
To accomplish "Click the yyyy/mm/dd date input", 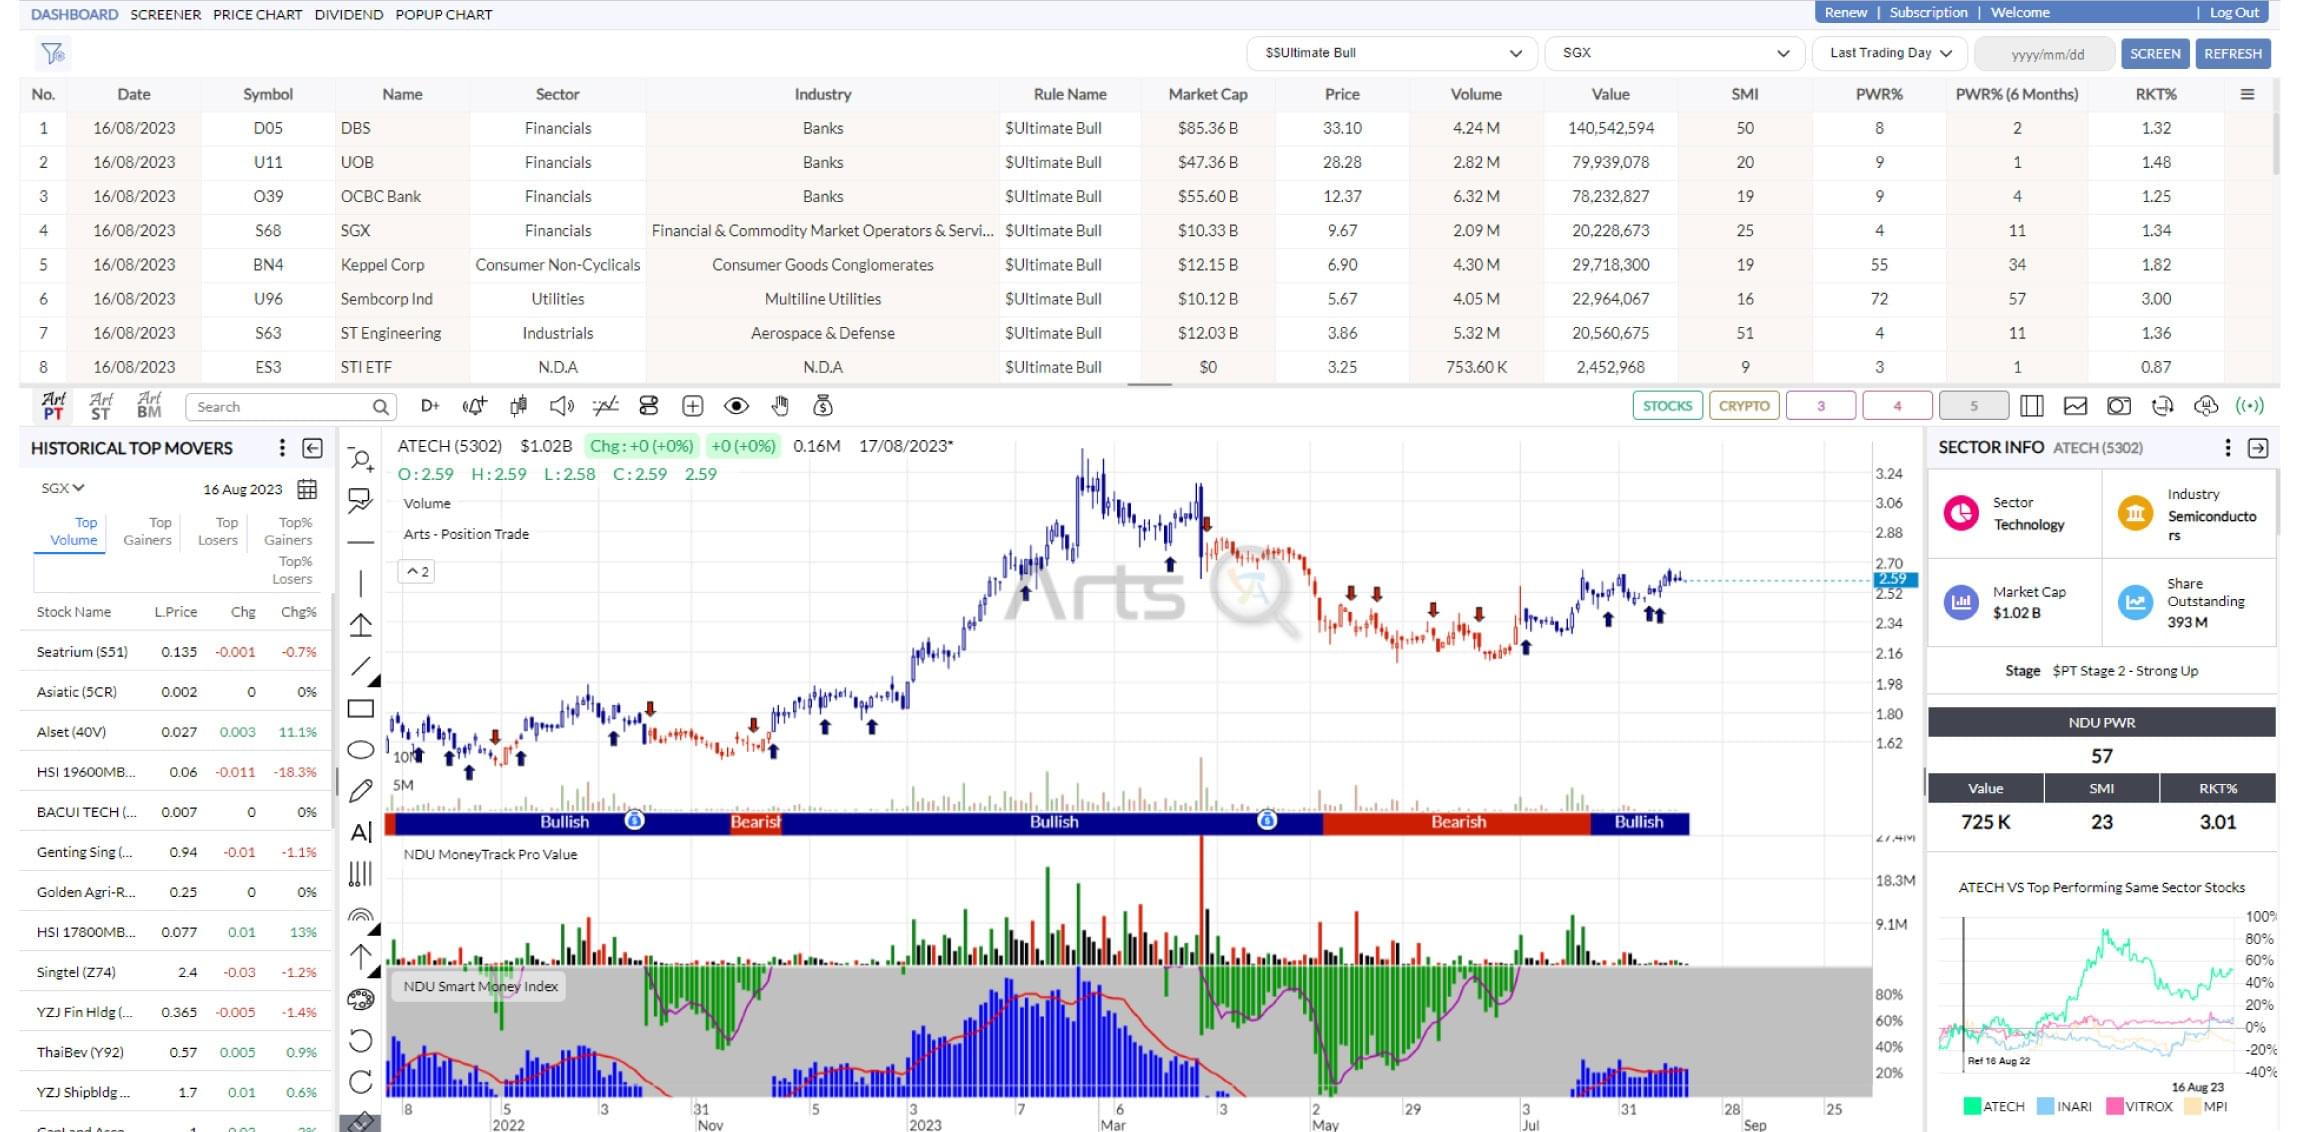I will point(2047,54).
